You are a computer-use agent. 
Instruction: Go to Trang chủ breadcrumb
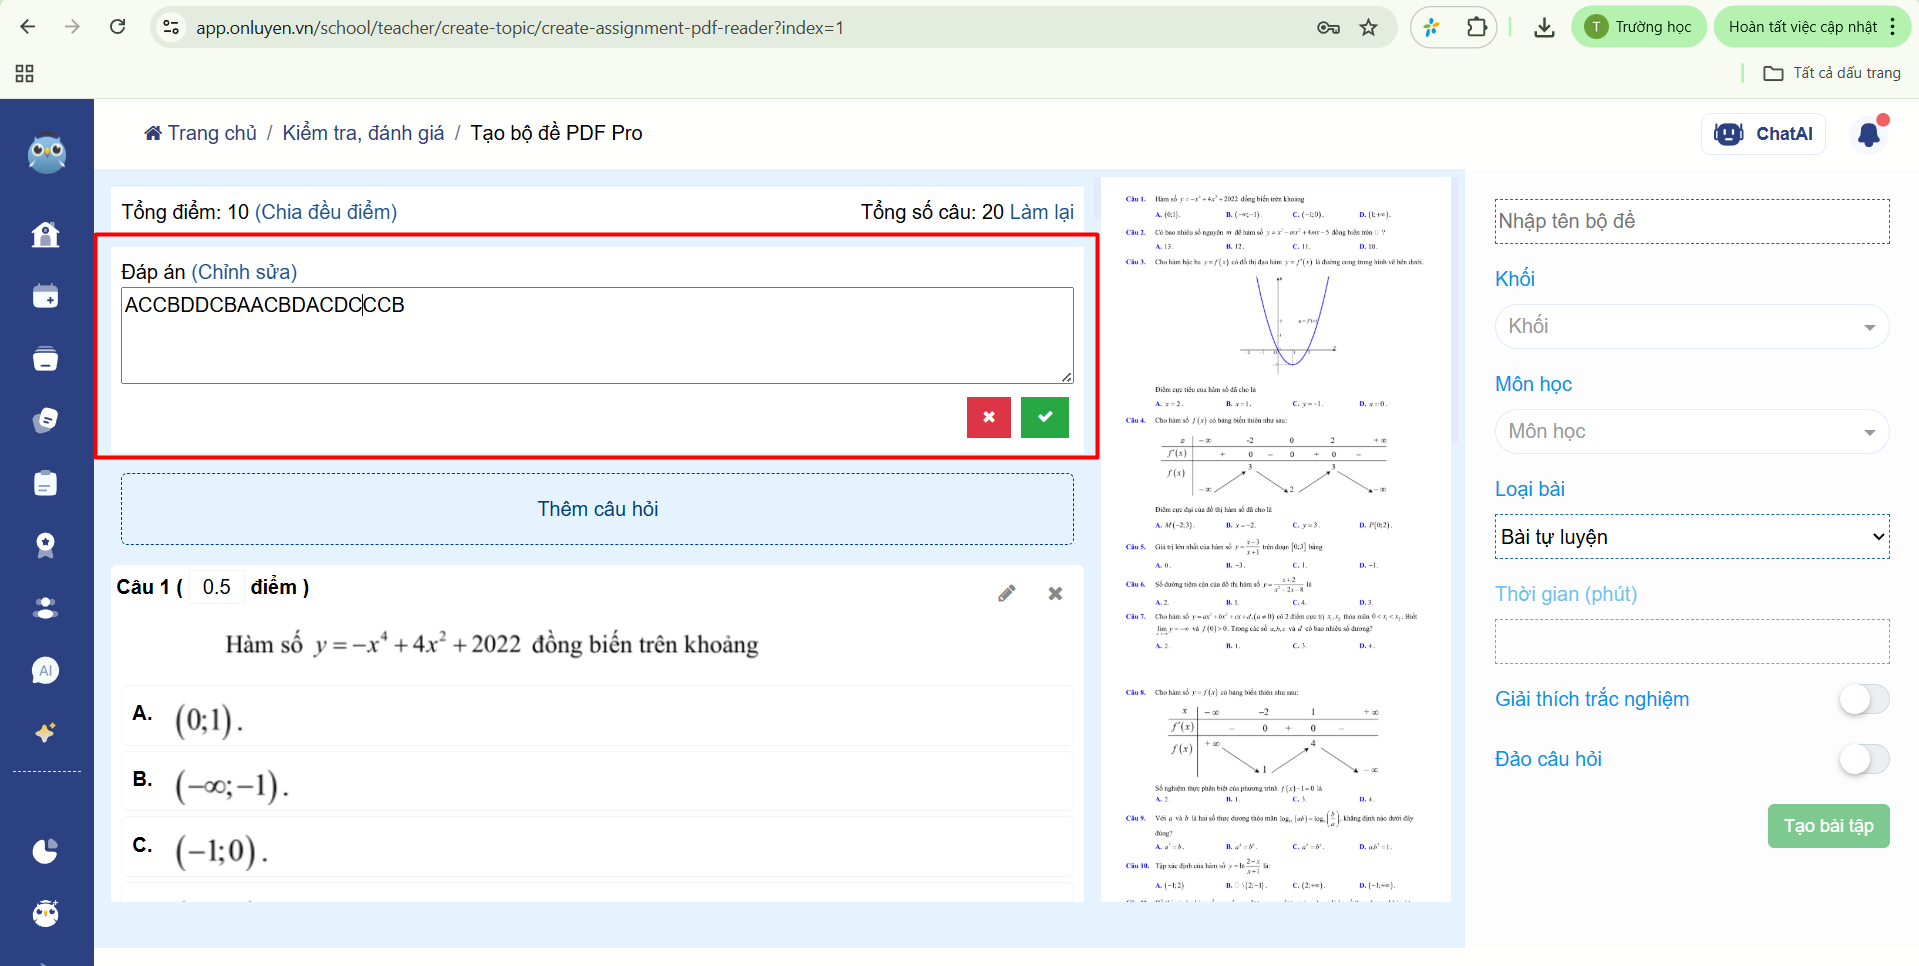pos(201,133)
